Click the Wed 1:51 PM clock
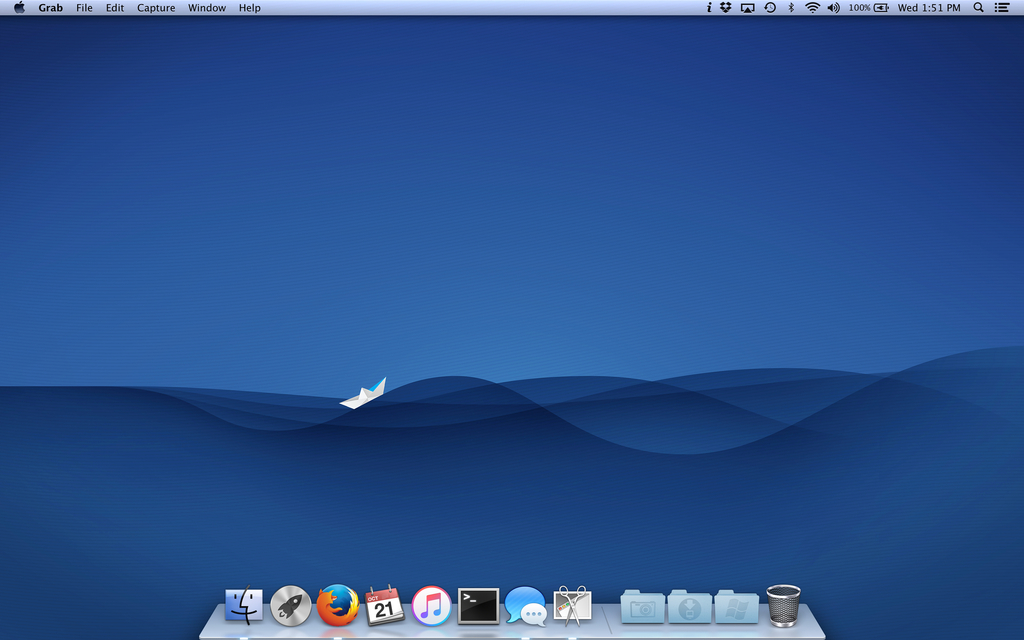Image resolution: width=1024 pixels, height=640 pixels. [x=929, y=8]
